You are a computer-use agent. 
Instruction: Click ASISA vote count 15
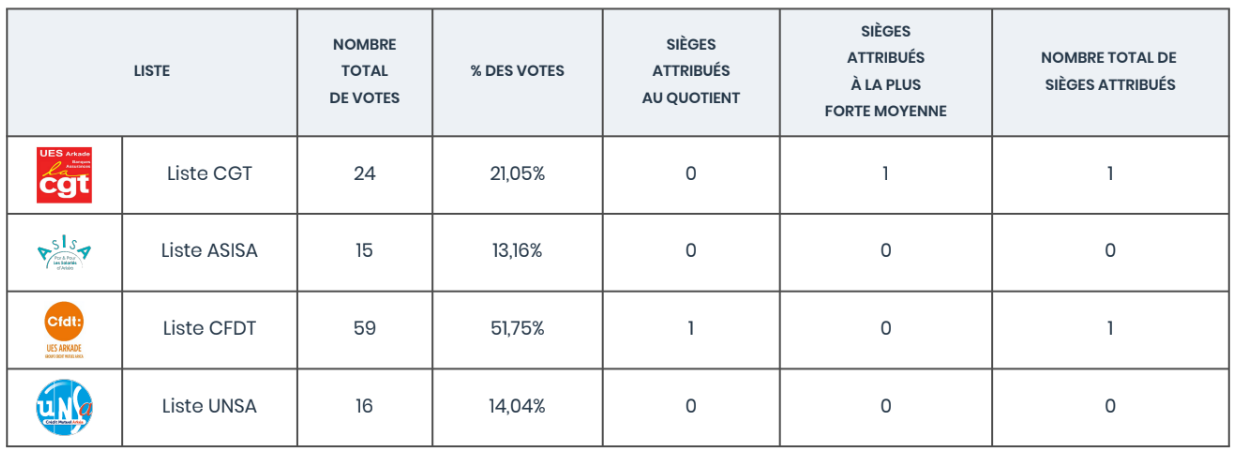[364, 250]
